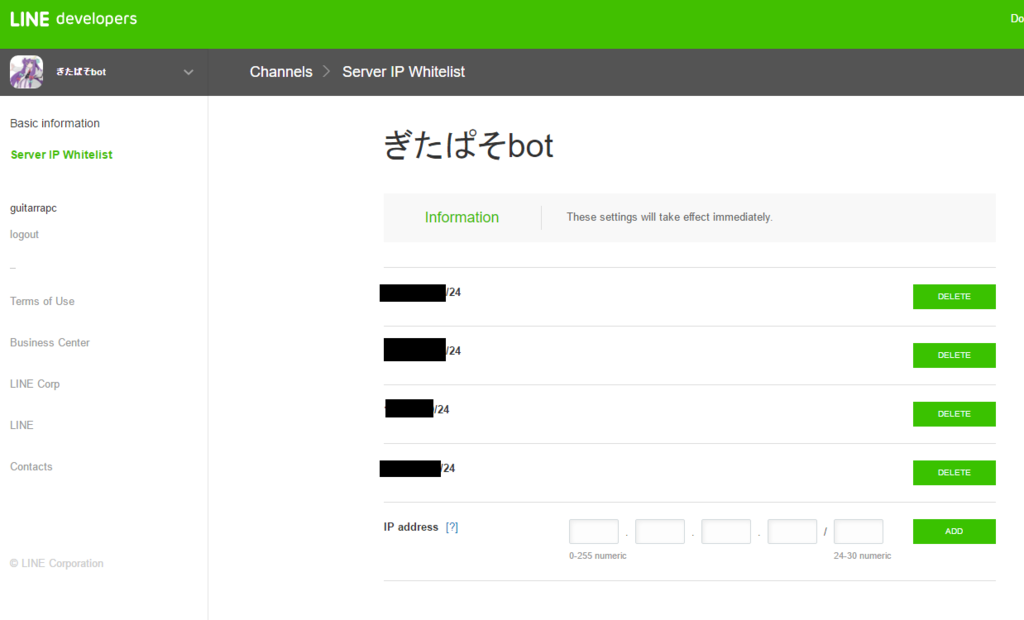Click the '24-30 numeric' hint text
Screen dimensions: 1024x620
point(862,556)
